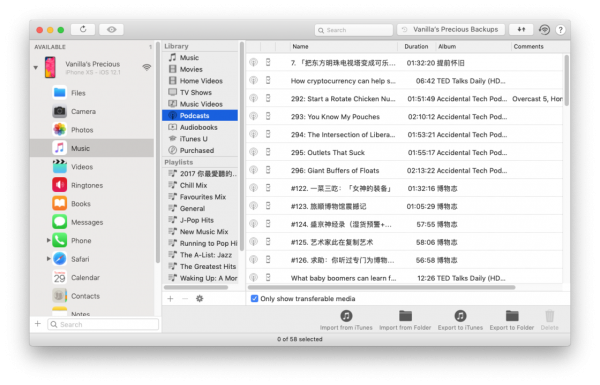Image resolution: width=600 pixels, height=385 pixels.
Task: Sort by the Album column header
Action: coord(473,46)
